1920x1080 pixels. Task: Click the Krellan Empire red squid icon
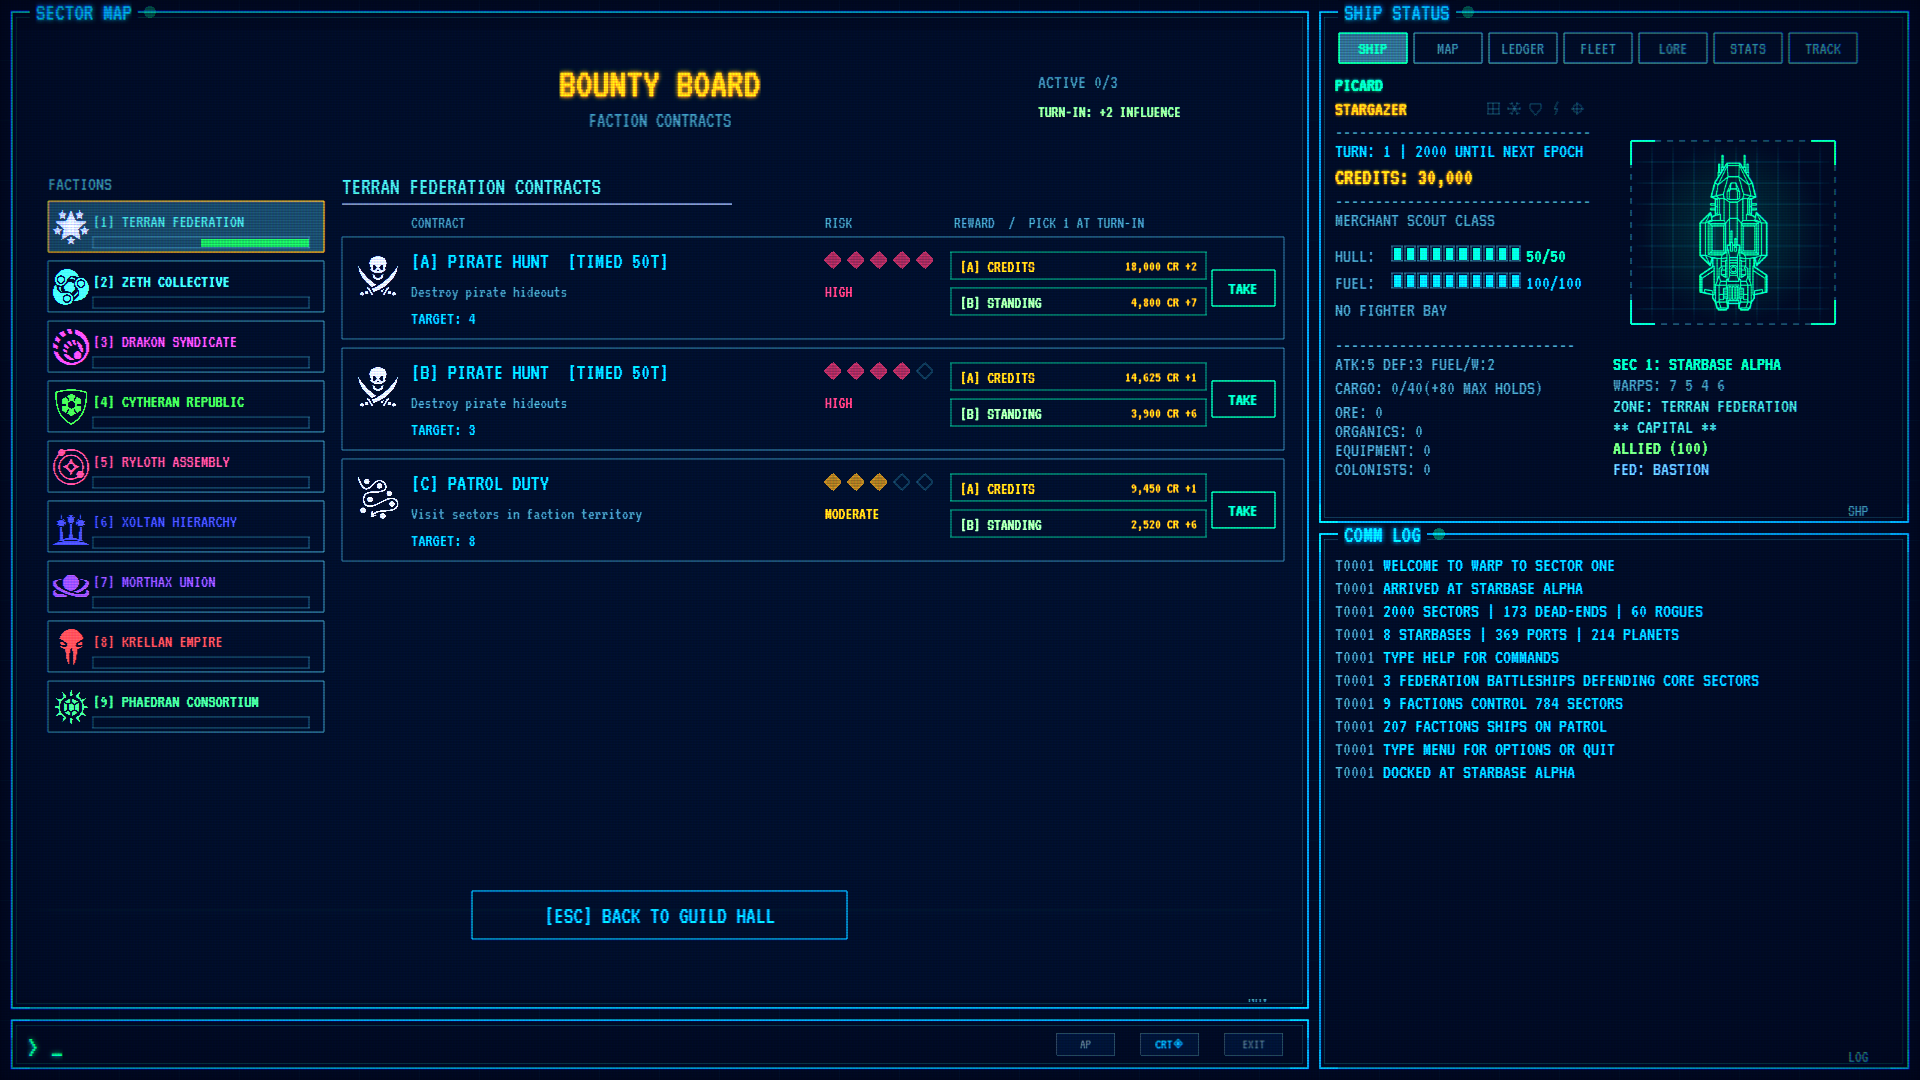[x=71, y=647]
